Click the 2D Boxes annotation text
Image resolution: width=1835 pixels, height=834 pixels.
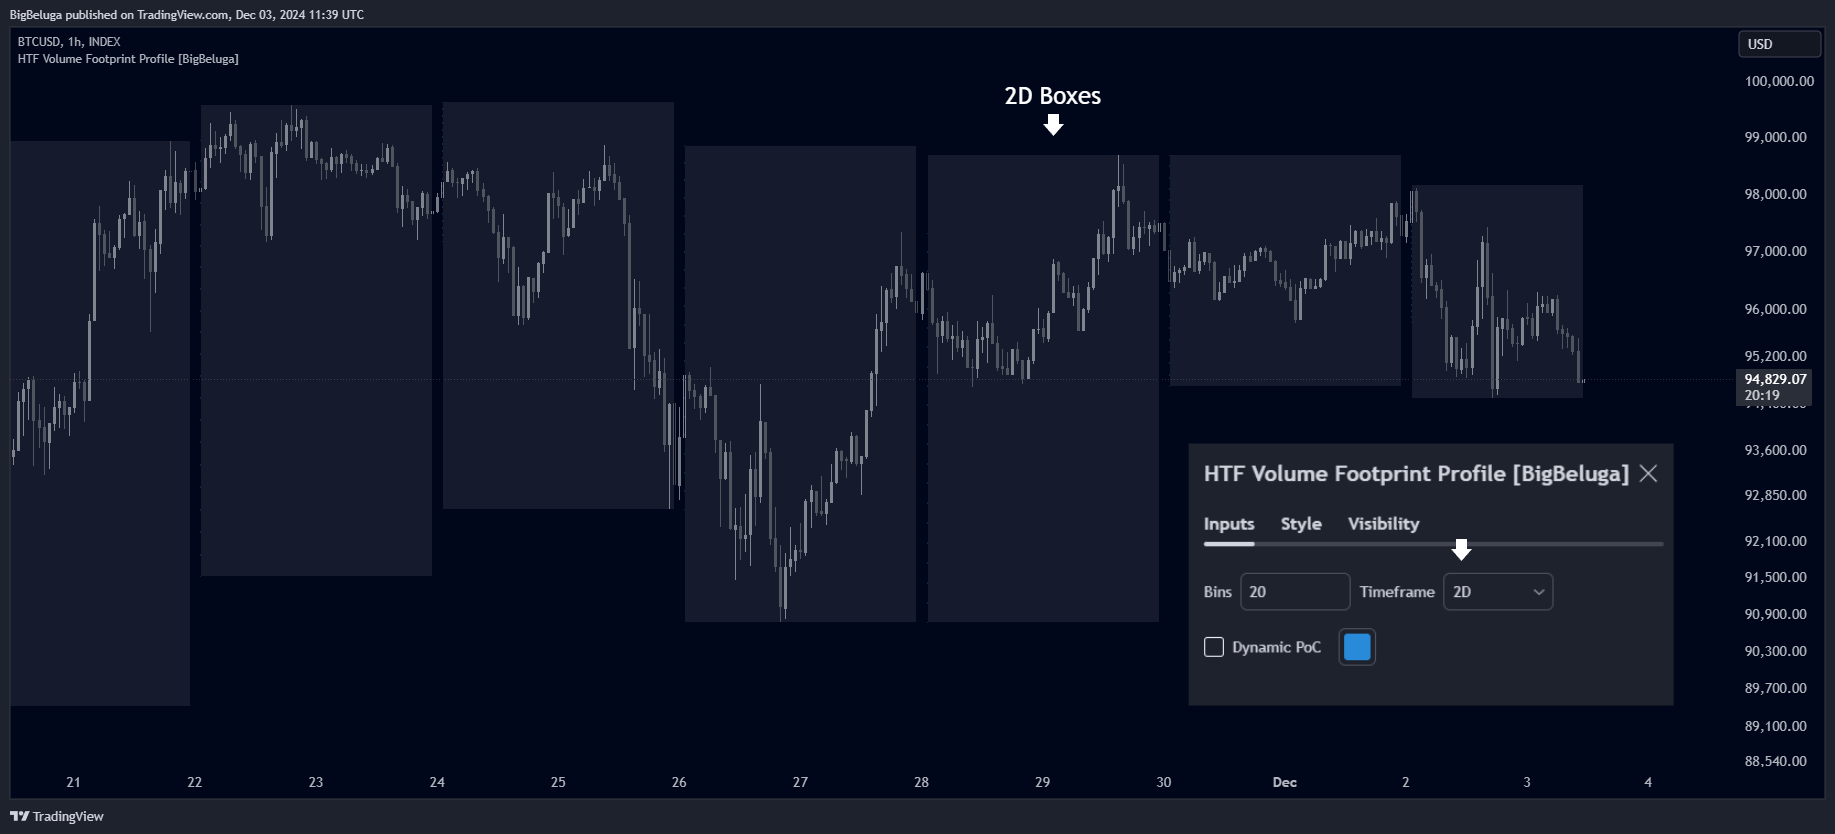[x=1053, y=96]
